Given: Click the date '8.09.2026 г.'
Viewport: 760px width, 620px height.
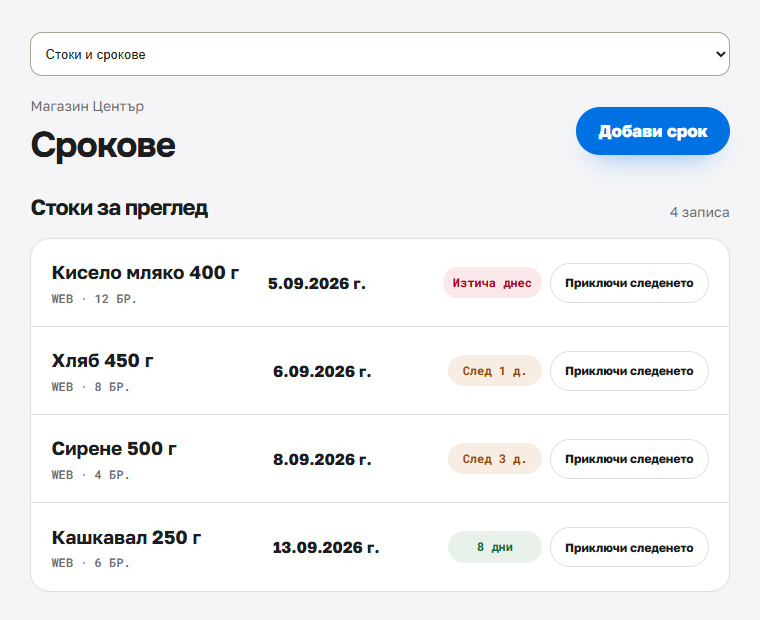Looking at the screenshot, I should click(x=322, y=460).
